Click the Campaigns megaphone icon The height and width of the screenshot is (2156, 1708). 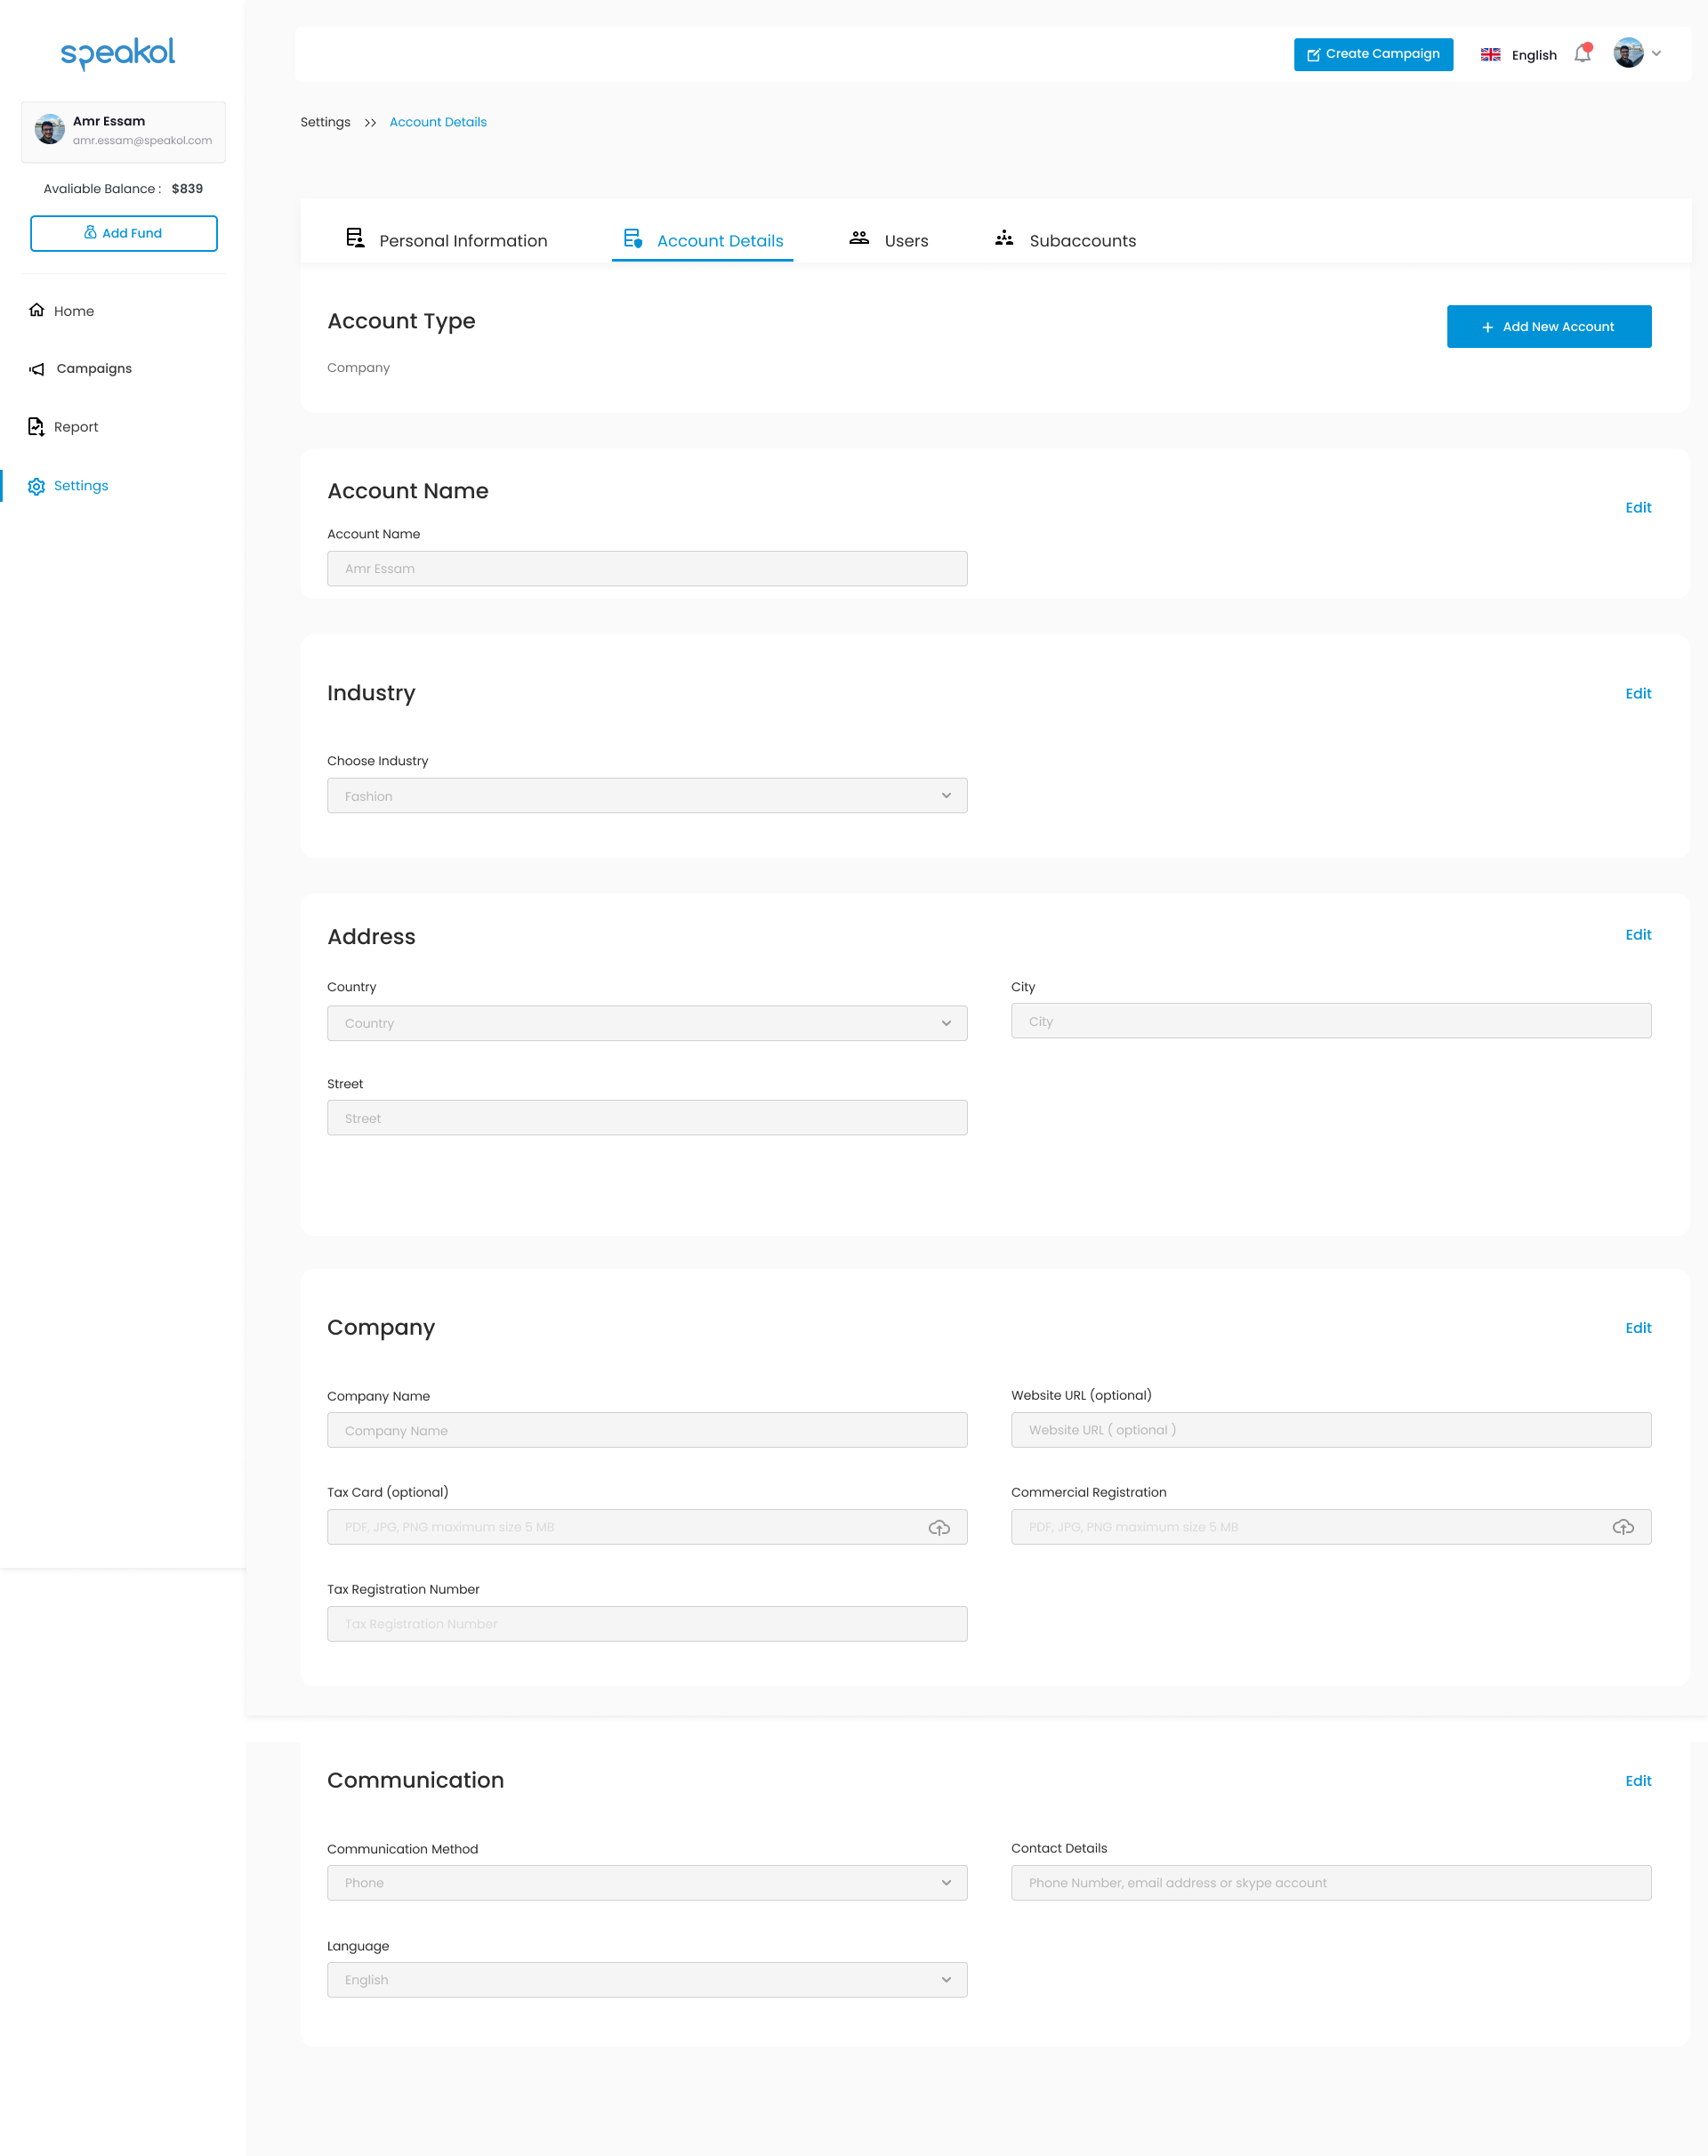pyautogui.click(x=37, y=369)
